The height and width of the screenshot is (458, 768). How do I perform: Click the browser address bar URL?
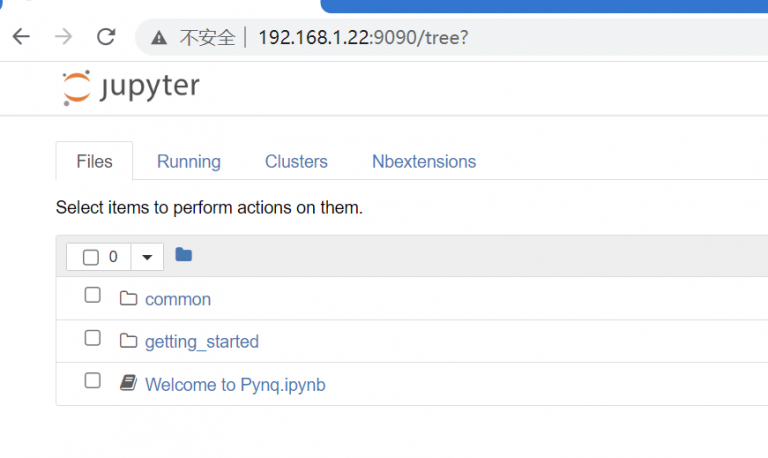pos(363,38)
